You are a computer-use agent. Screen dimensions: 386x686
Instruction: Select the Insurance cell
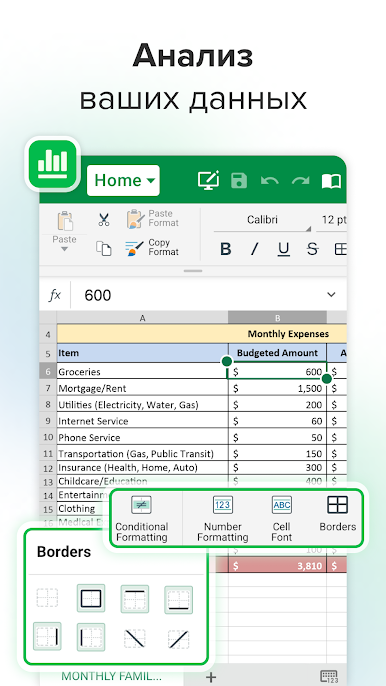pos(143,467)
